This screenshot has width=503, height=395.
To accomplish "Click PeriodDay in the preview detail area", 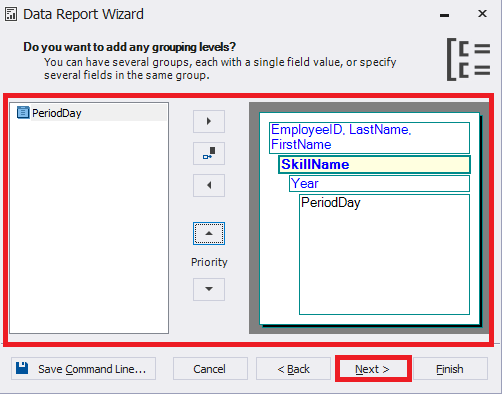I will (331, 203).
